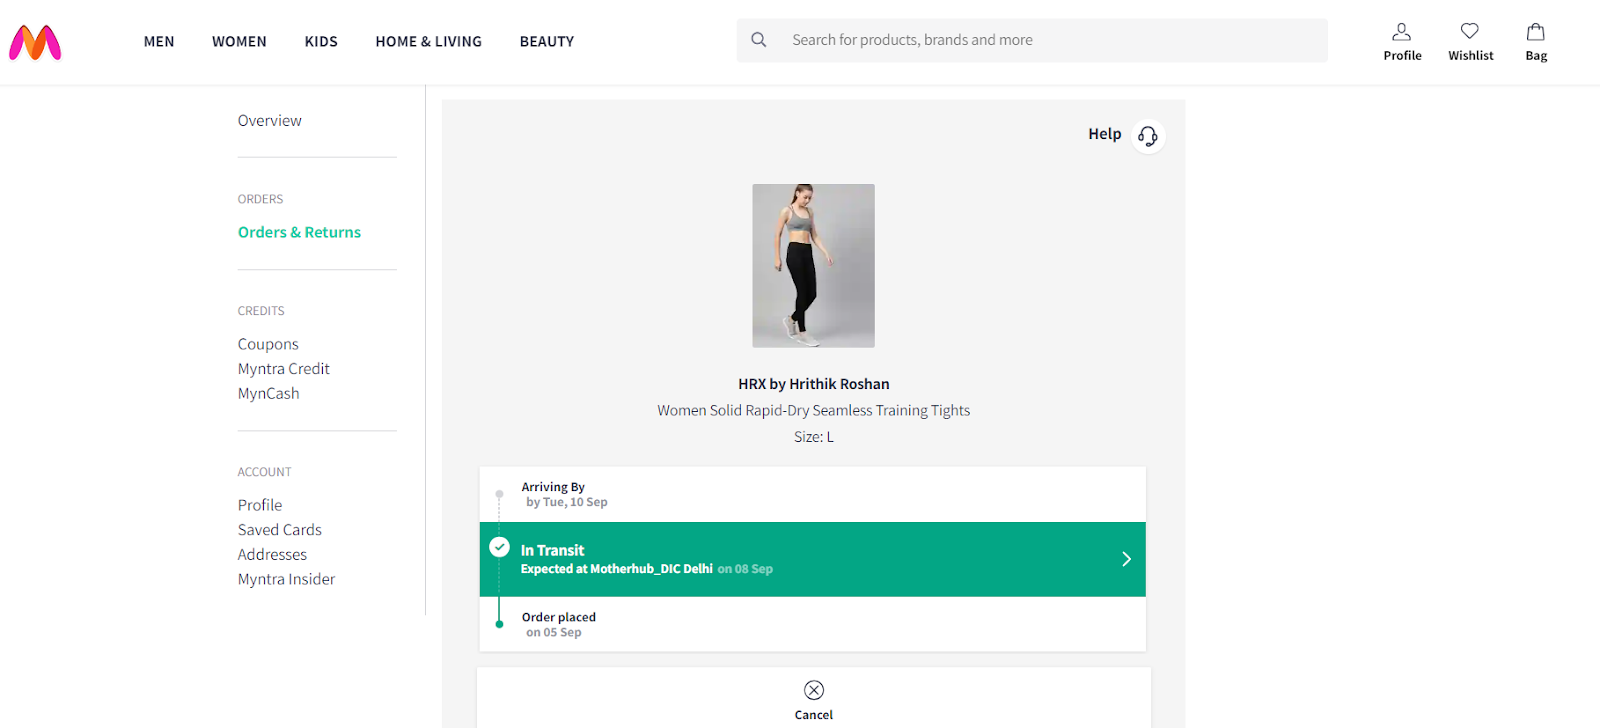Open the MEN menu
Viewport: 1600px width, 728px height.
(x=159, y=42)
